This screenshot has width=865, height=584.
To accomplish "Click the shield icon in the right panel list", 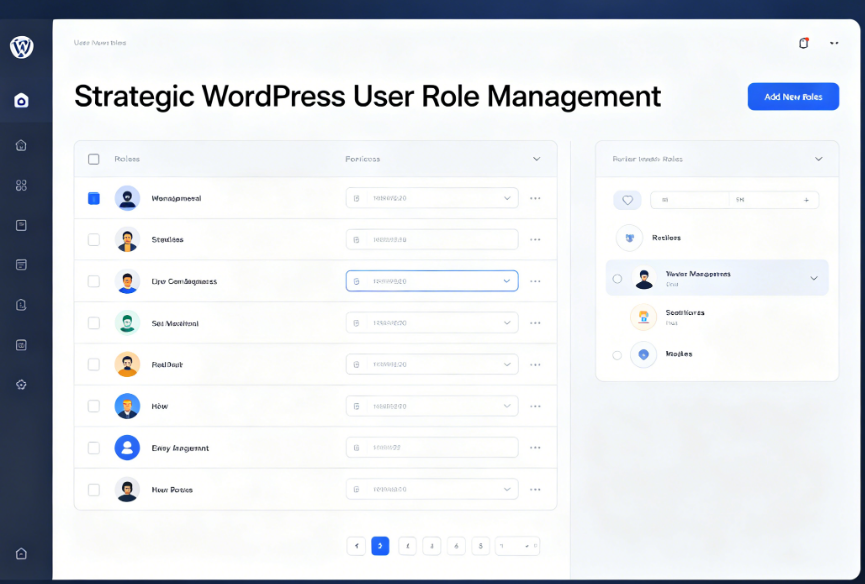I will pyautogui.click(x=643, y=354).
